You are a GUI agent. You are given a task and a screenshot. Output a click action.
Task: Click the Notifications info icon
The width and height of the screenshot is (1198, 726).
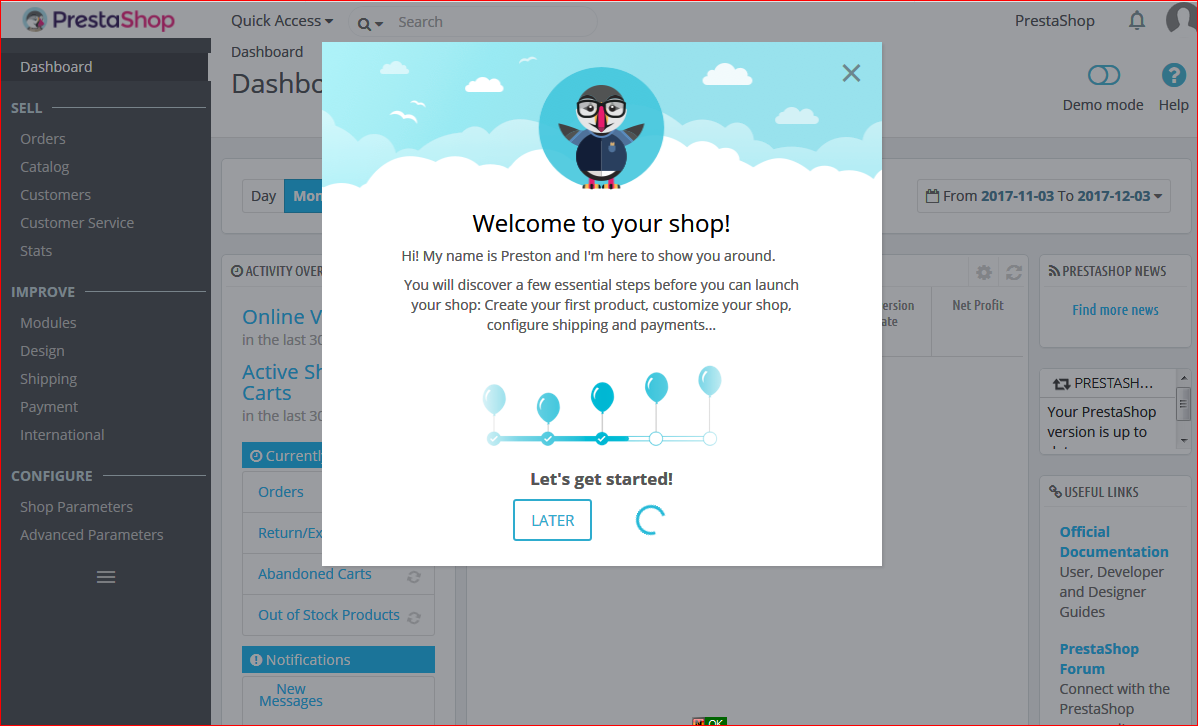256,660
